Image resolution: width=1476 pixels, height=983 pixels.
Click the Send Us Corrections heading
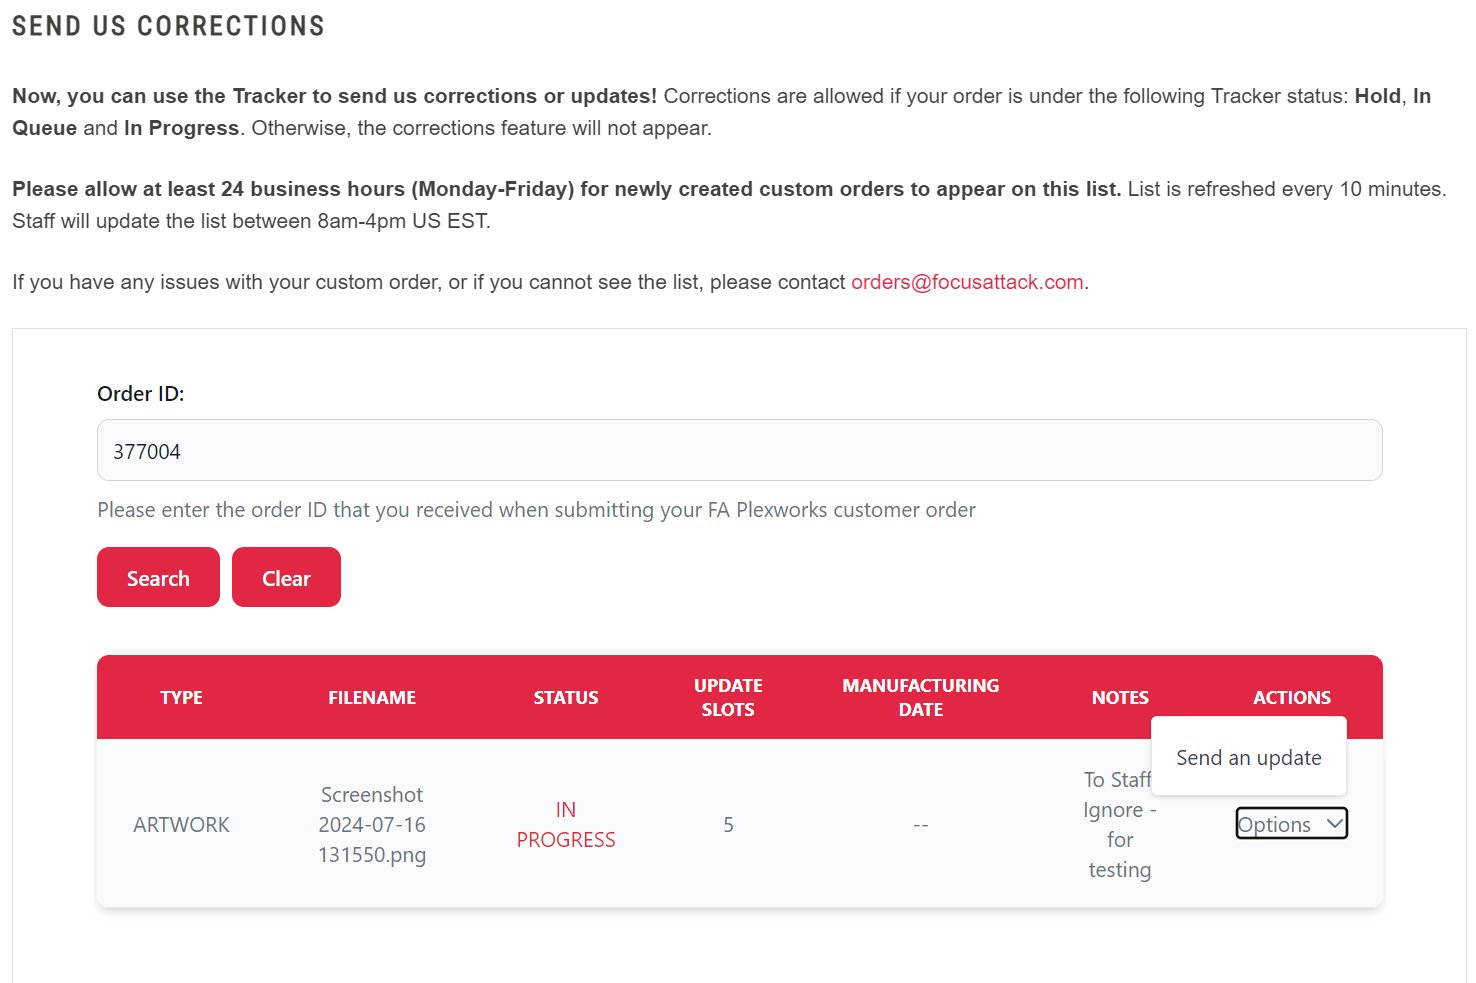[x=168, y=26]
